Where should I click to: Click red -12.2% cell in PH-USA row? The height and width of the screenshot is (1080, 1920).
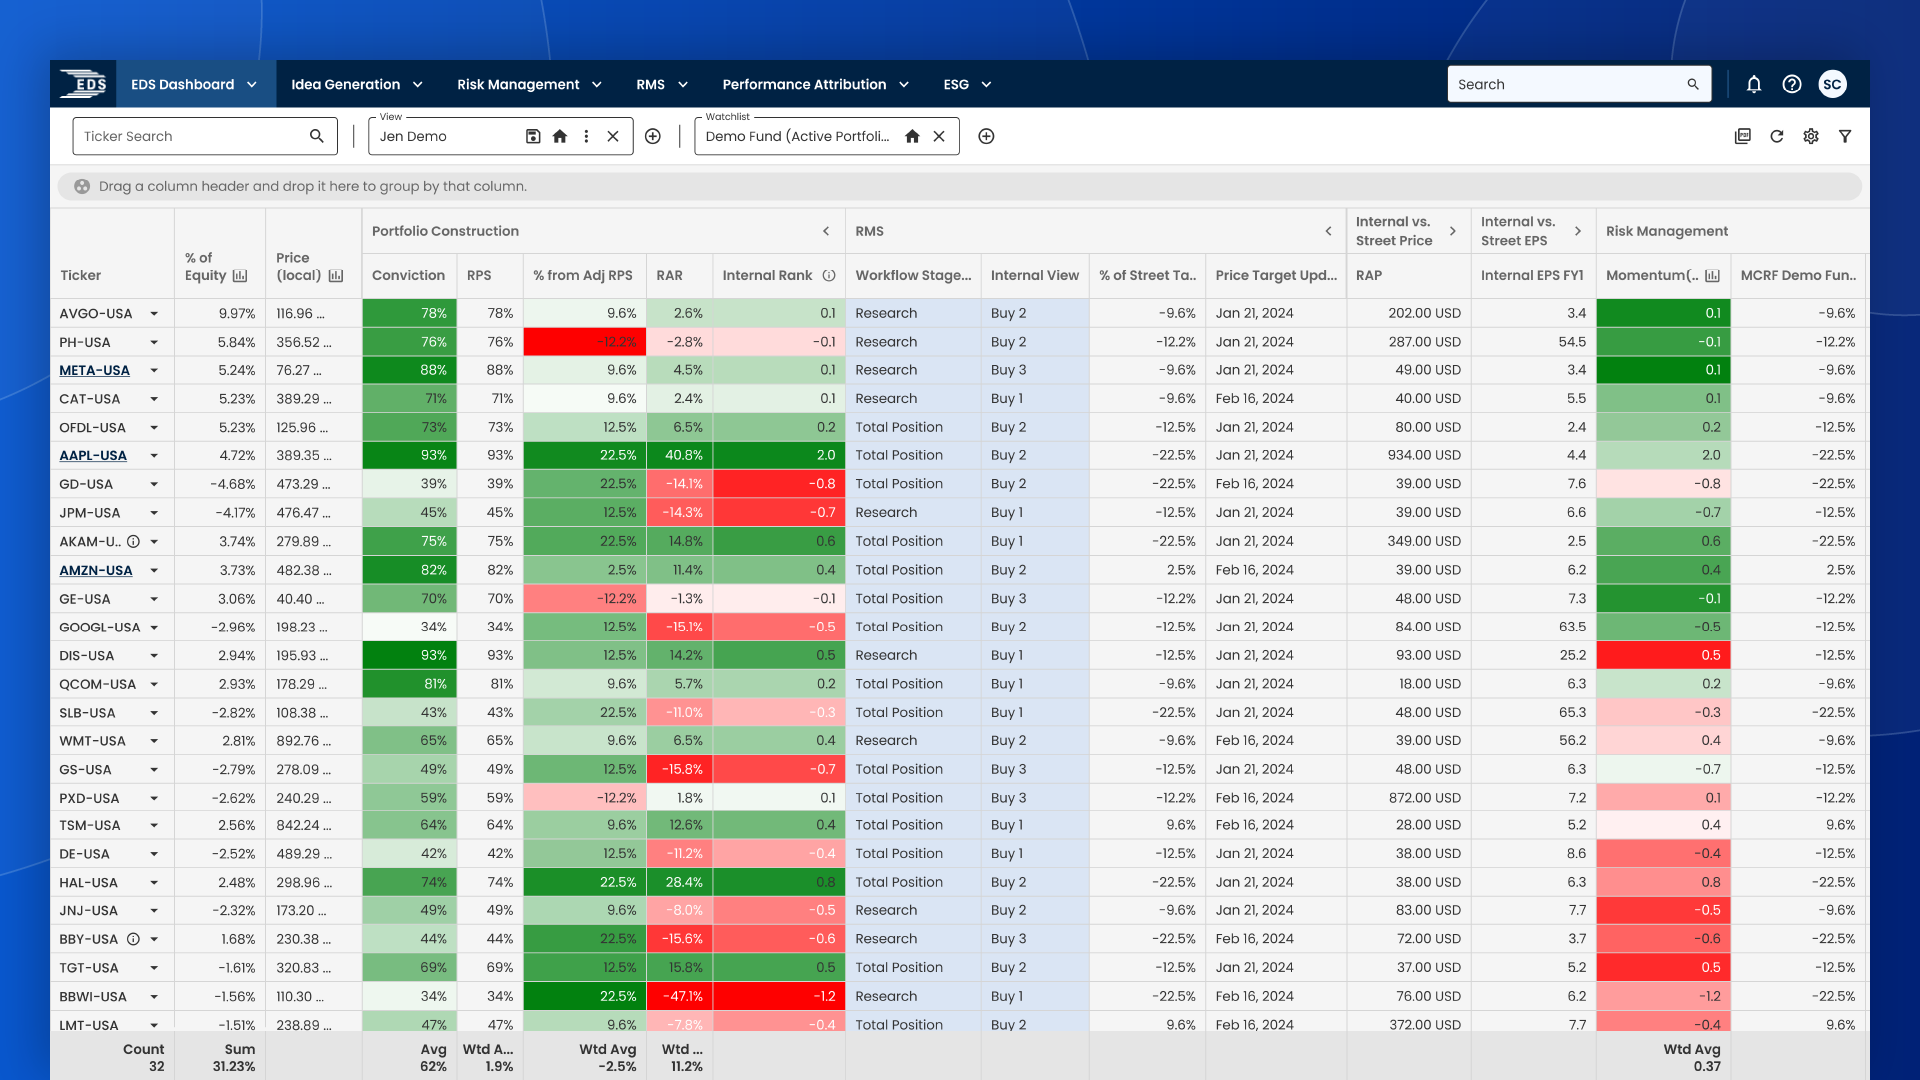click(585, 343)
